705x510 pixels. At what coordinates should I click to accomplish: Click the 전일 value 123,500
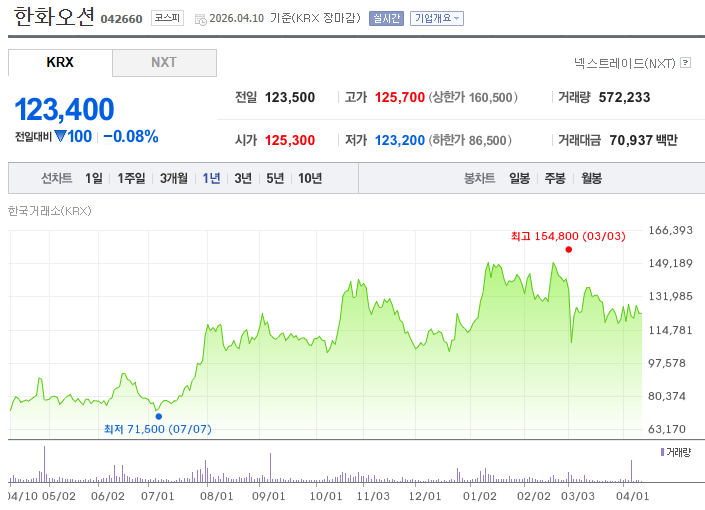pyautogui.click(x=290, y=98)
